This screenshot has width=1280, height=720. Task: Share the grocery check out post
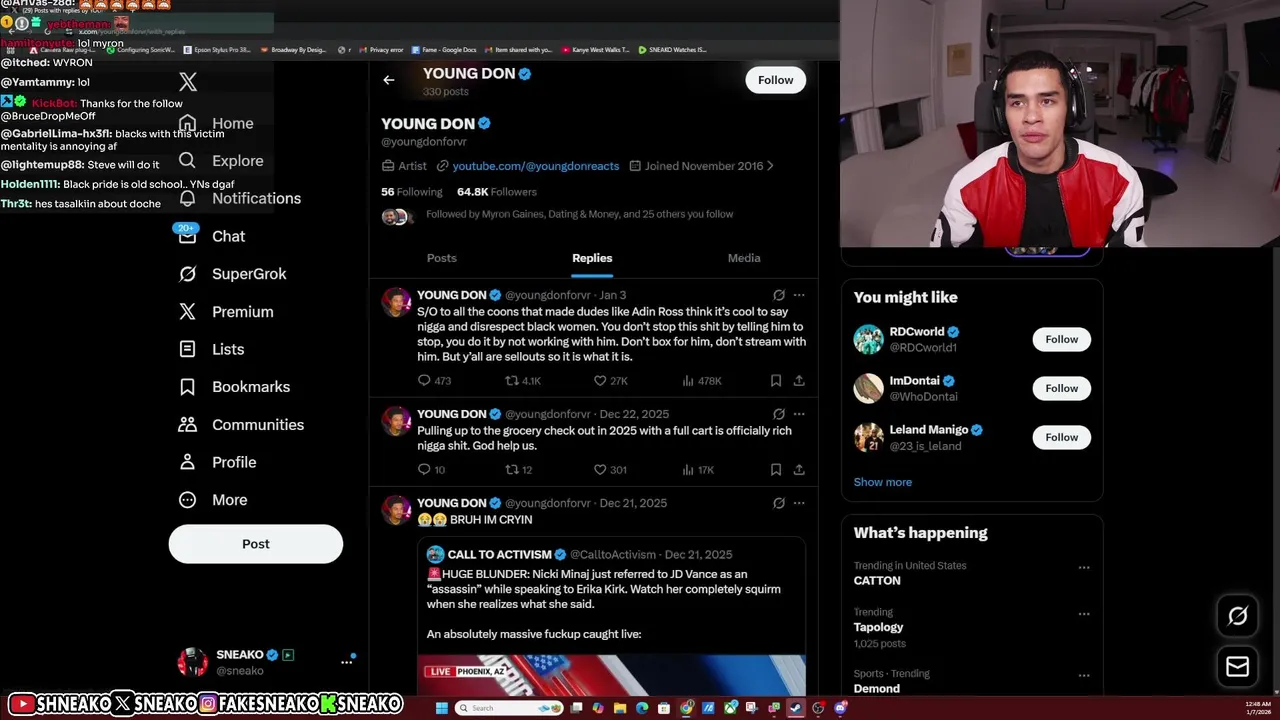click(799, 469)
